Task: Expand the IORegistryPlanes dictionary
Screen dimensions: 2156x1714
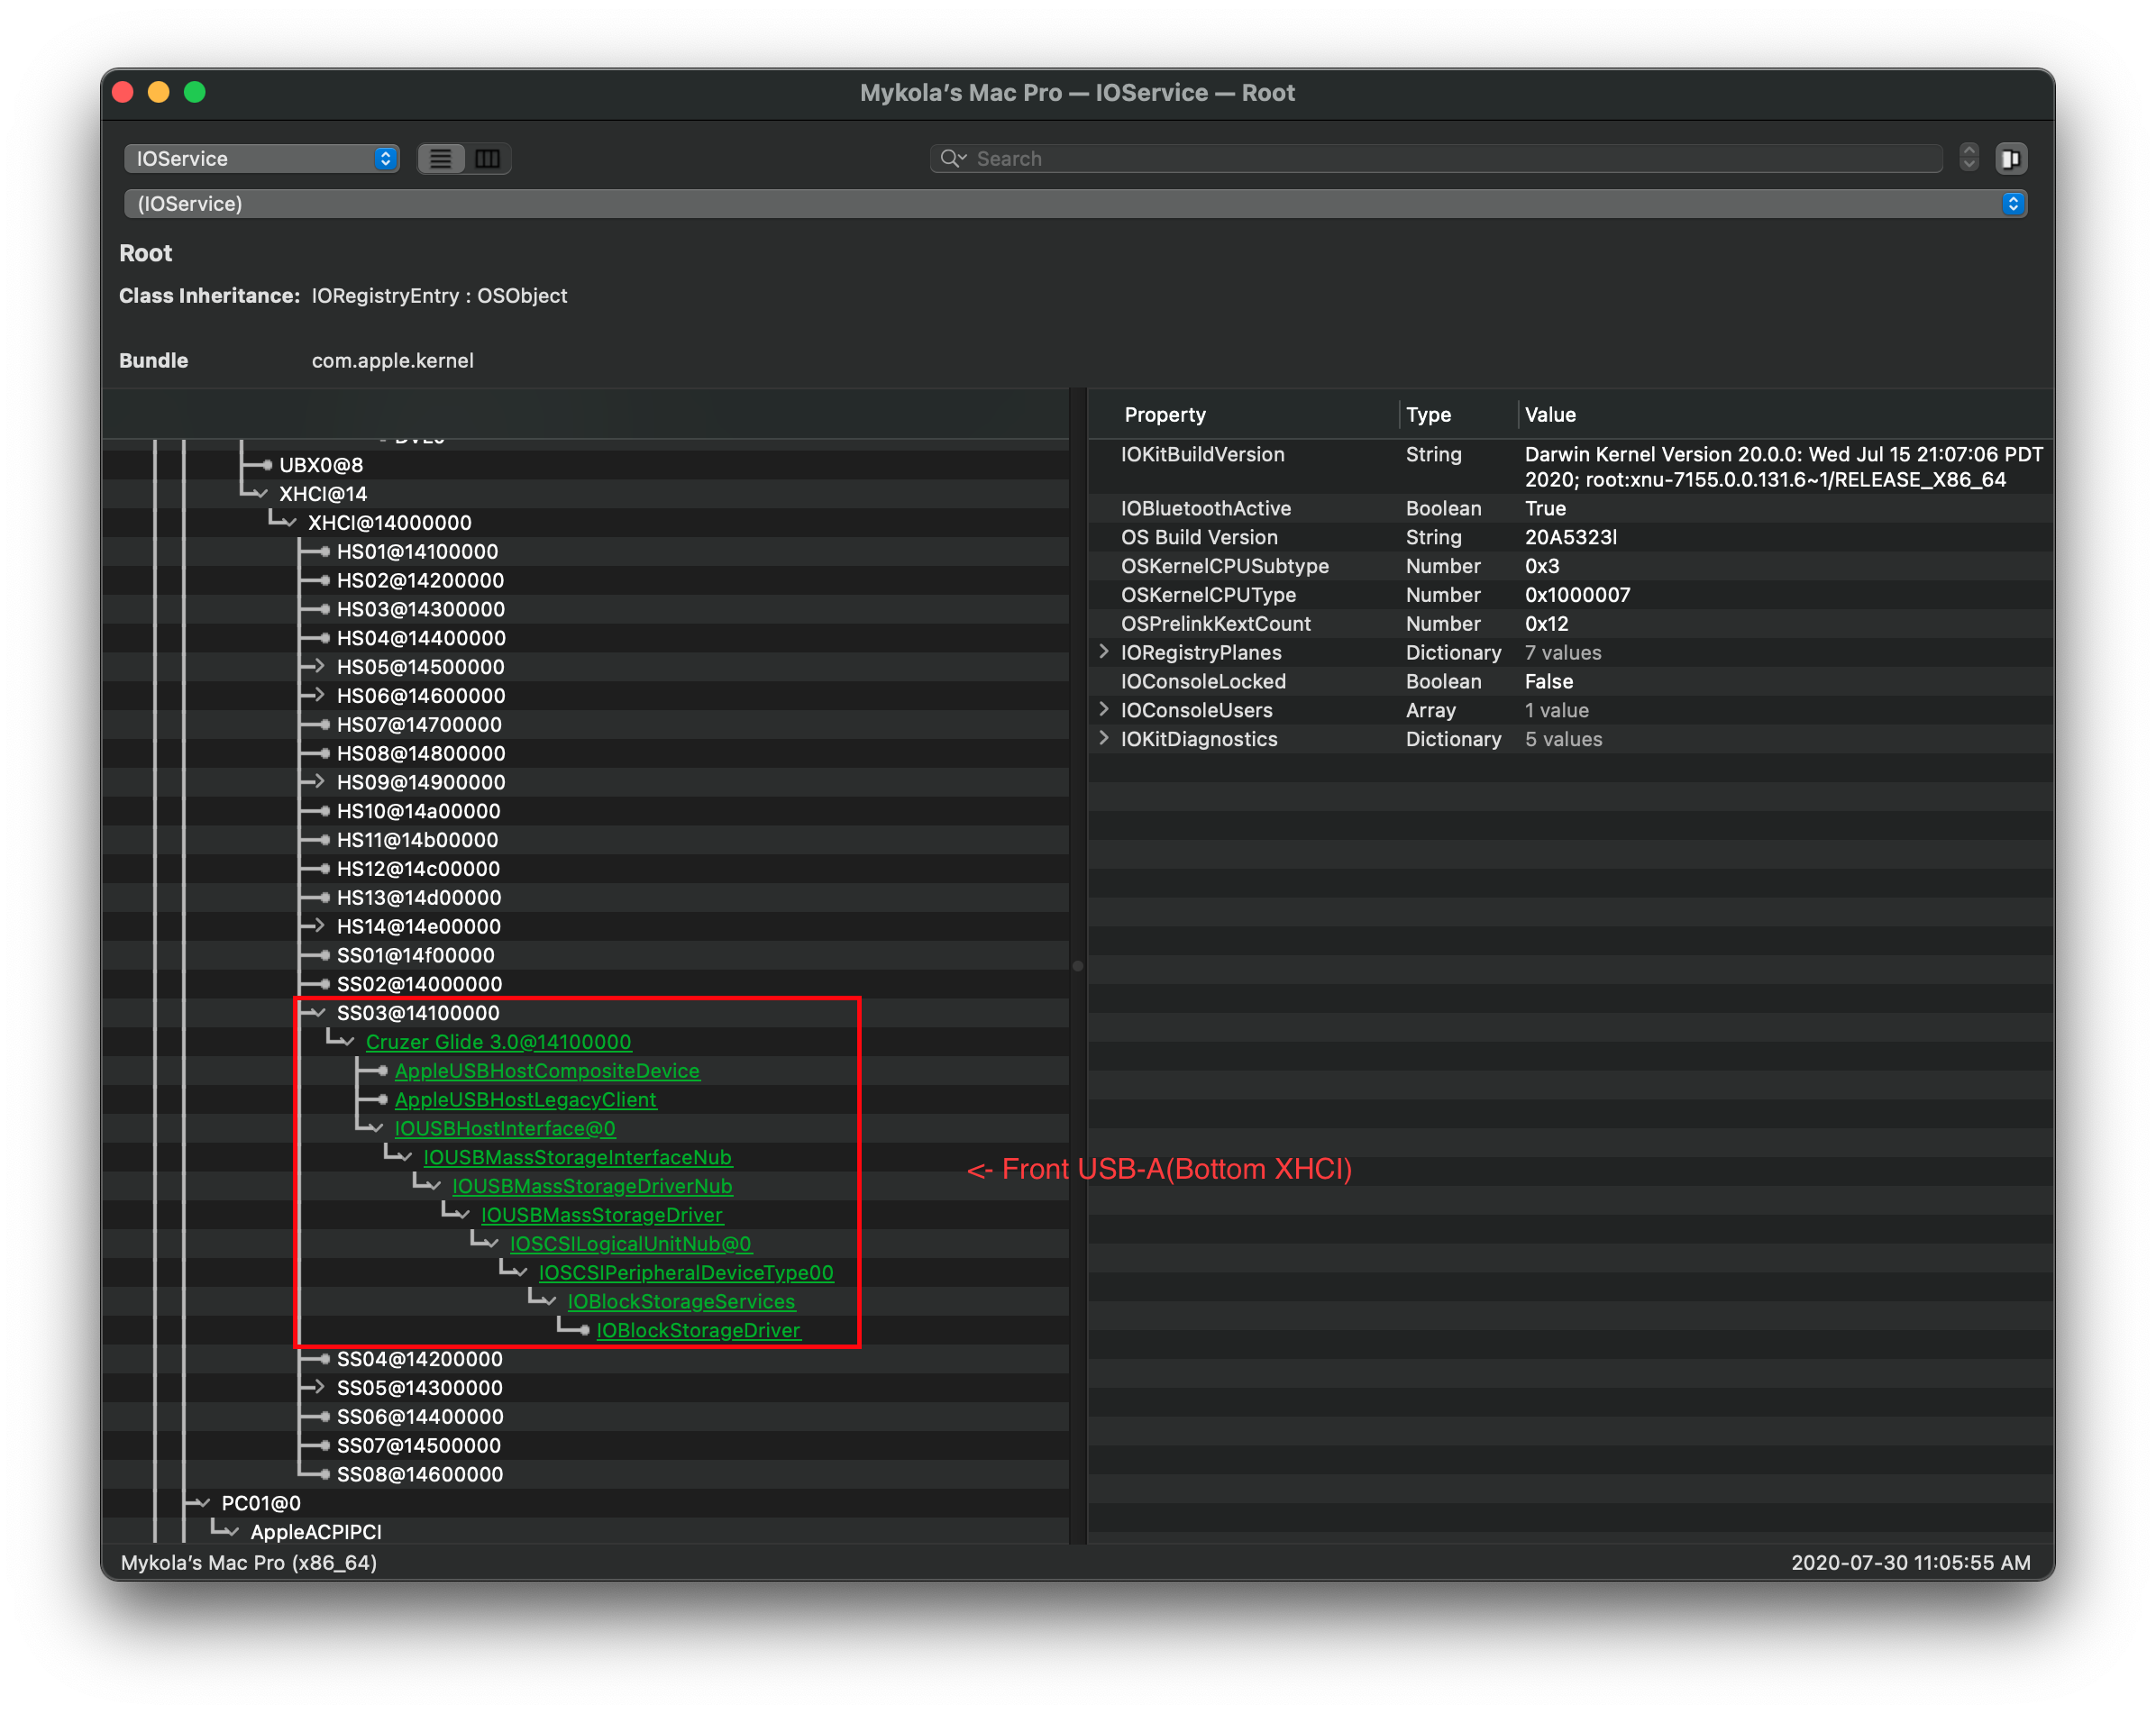Action: [x=1104, y=652]
